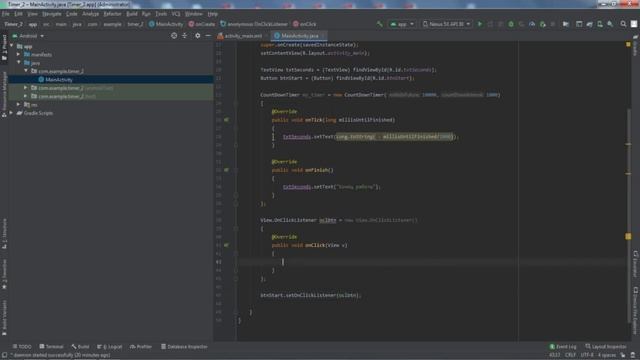Image resolution: width=640 pixels, height=360 pixels.
Task: Open the Favorites side tab
Action: [x=4, y=274]
